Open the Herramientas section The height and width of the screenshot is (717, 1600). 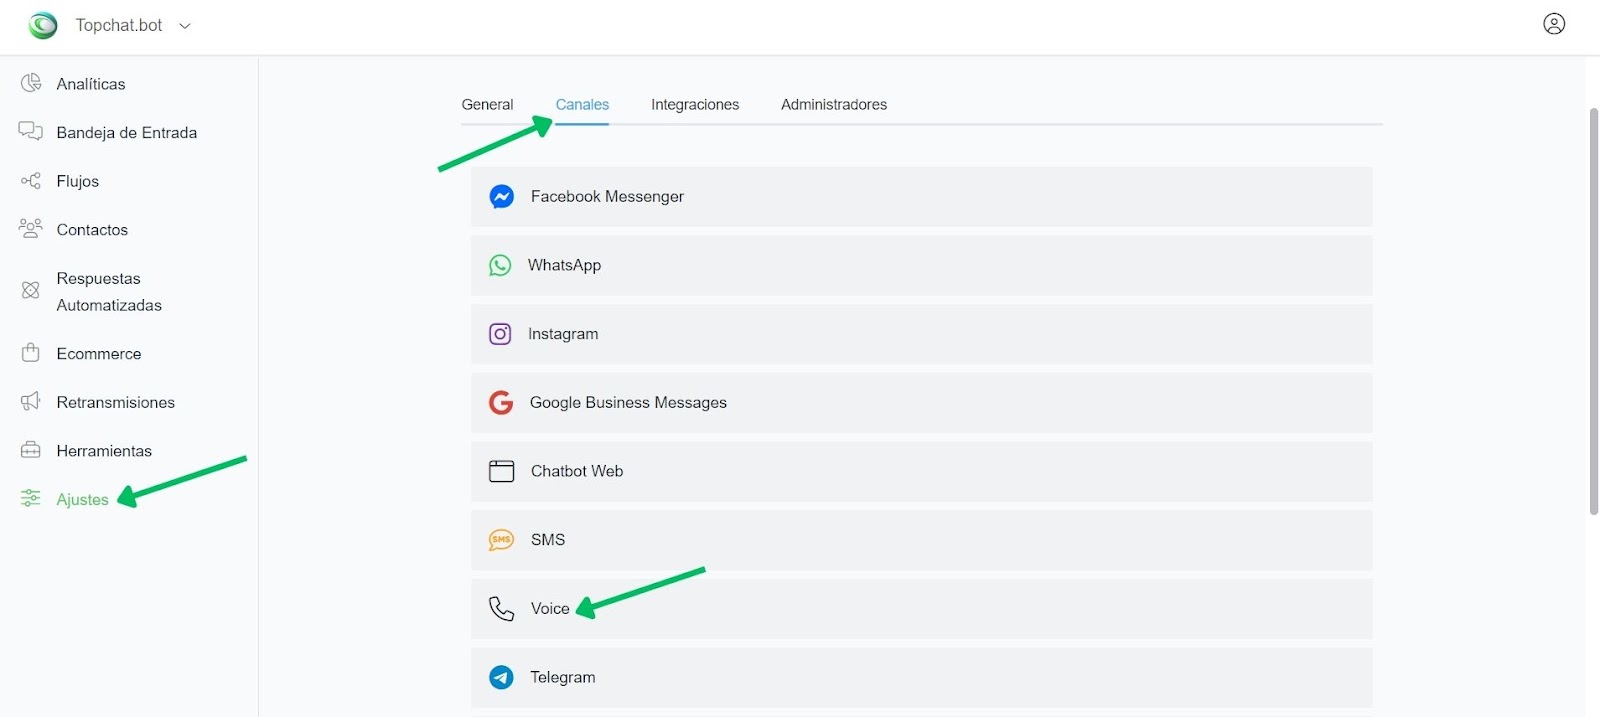click(x=104, y=450)
